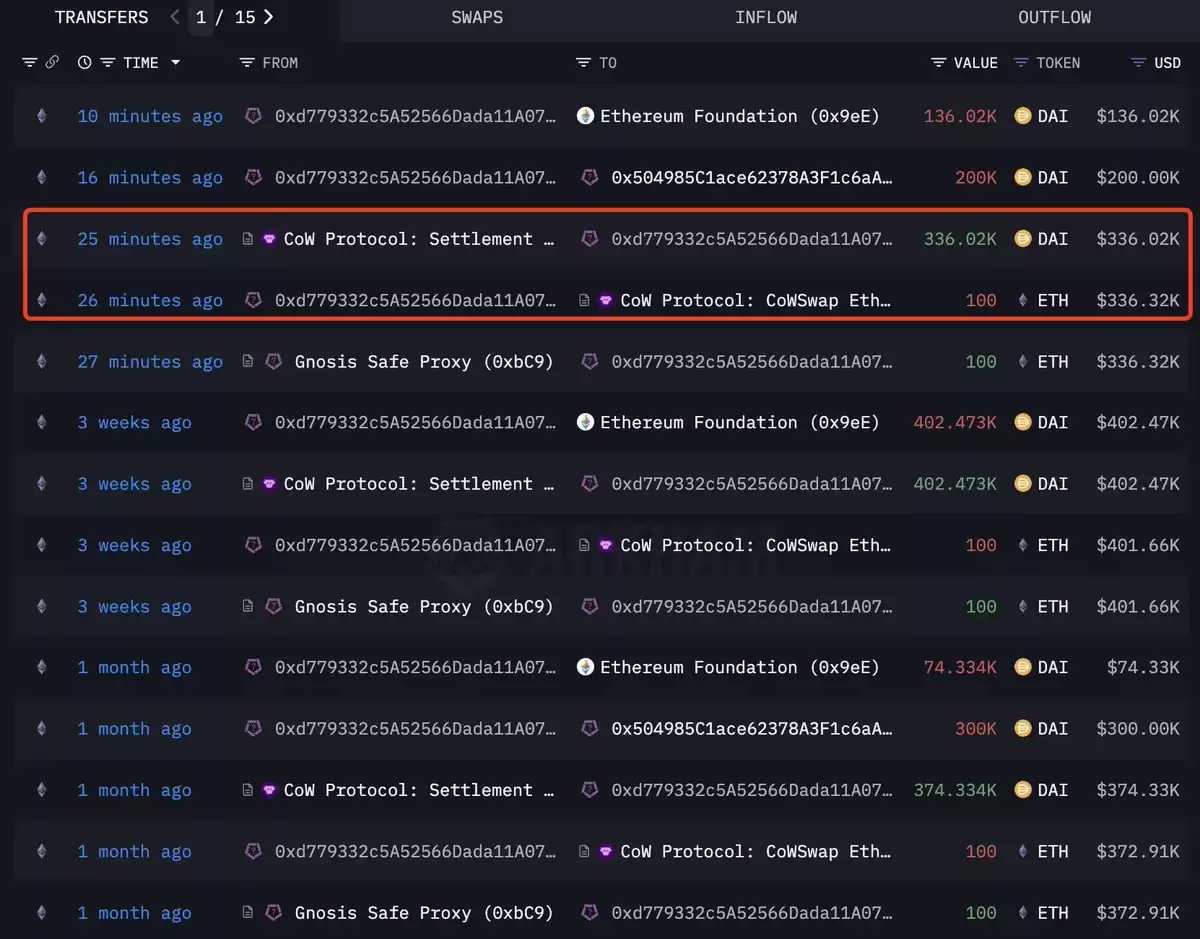The image size is (1200, 939).
Task: Click the link icon in header row
Action: (52, 62)
